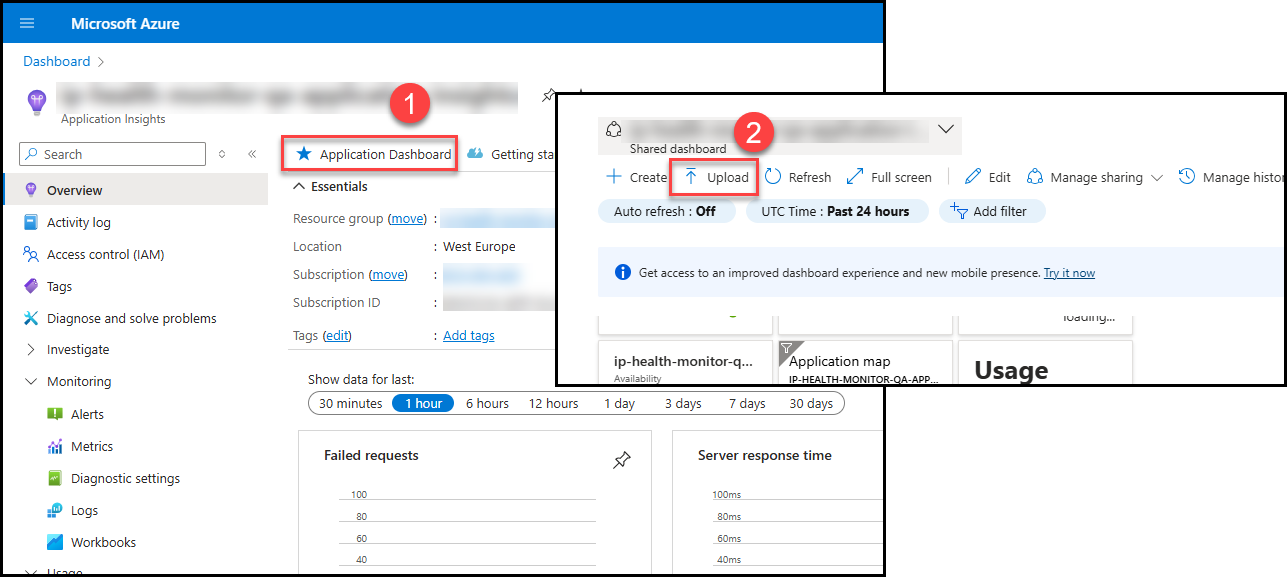1287x577 pixels.
Task: Select the 1 day time range
Action: [619, 403]
